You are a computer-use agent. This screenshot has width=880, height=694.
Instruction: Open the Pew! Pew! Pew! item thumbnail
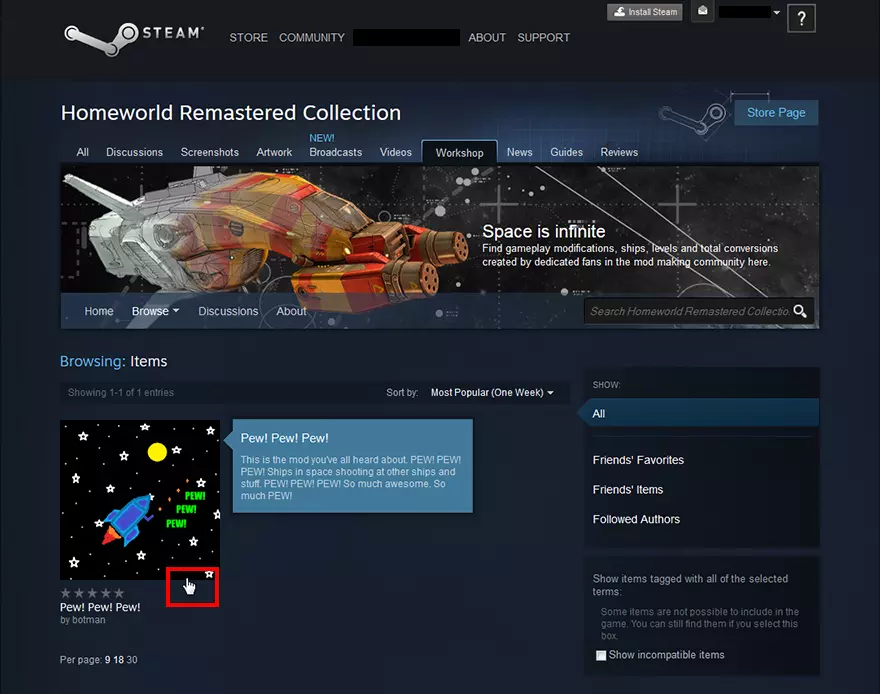[x=140, y=500]
